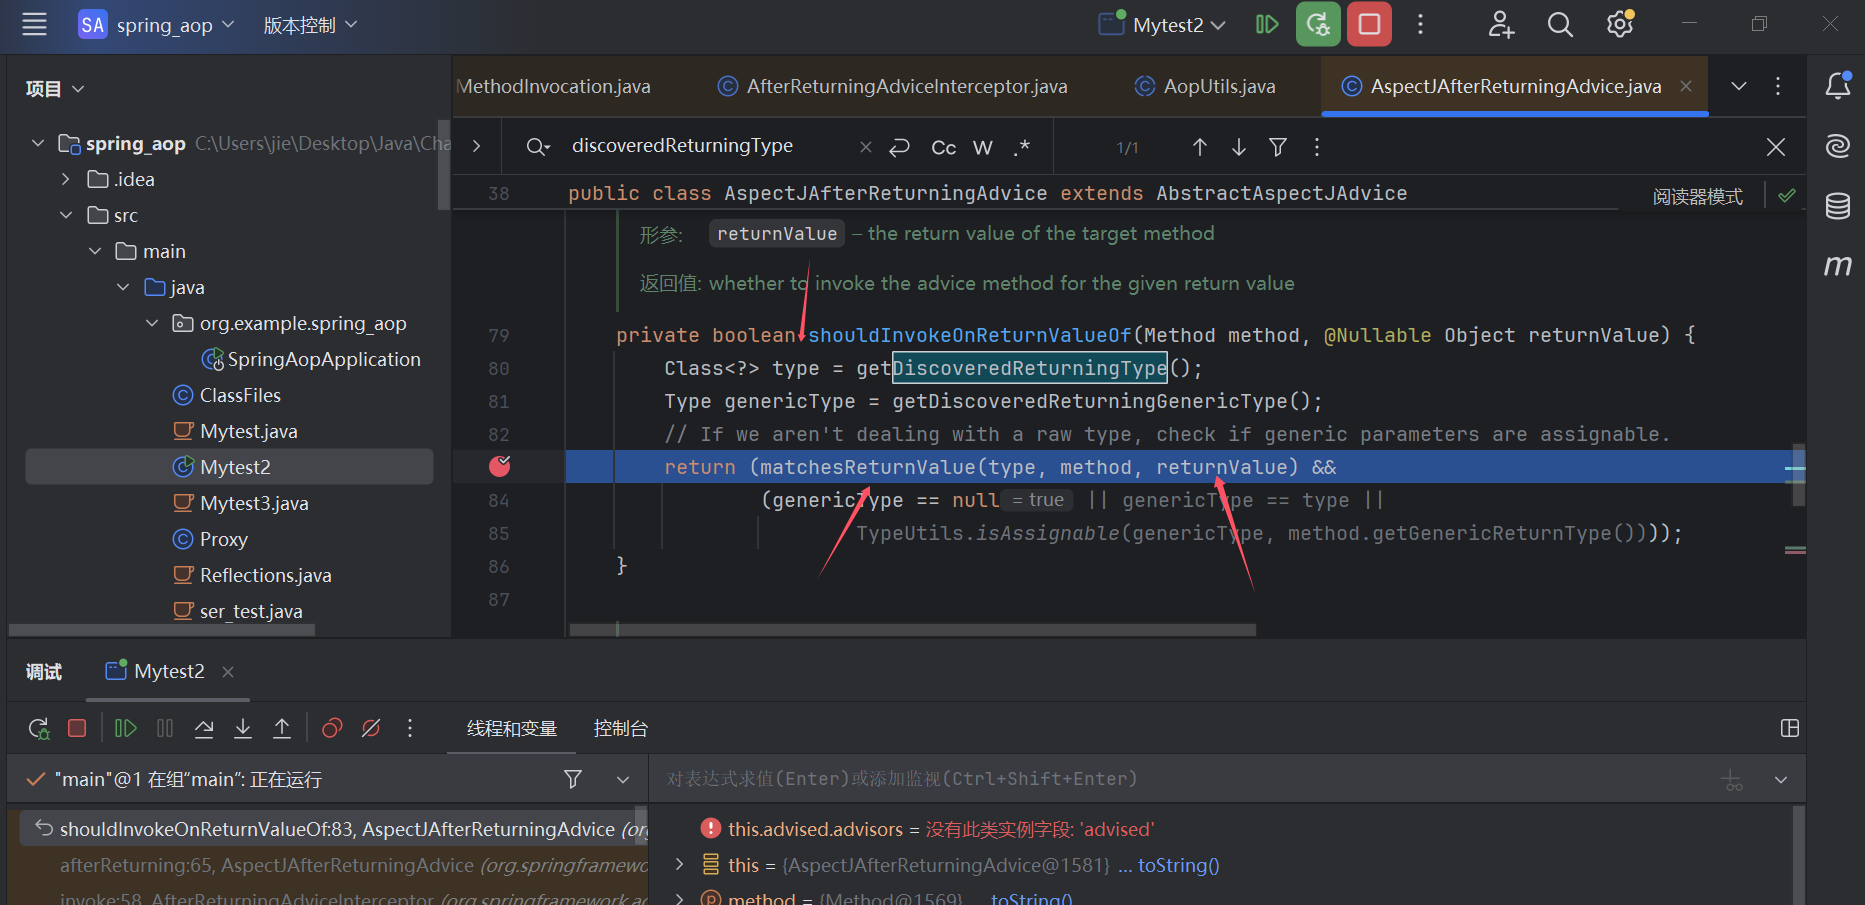Select Threads and Variables tab

[x=511, y=728]
